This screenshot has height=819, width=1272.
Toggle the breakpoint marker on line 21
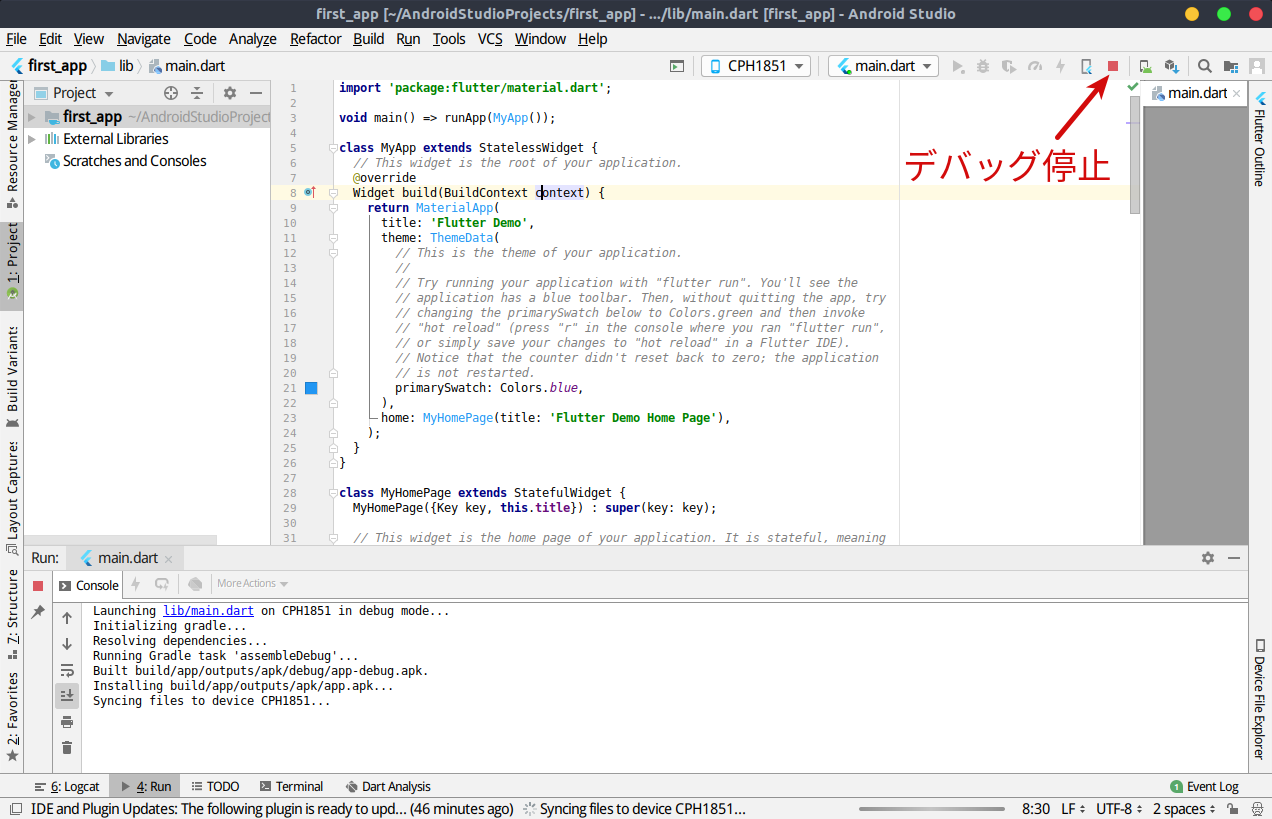click(x=311, y=388)
